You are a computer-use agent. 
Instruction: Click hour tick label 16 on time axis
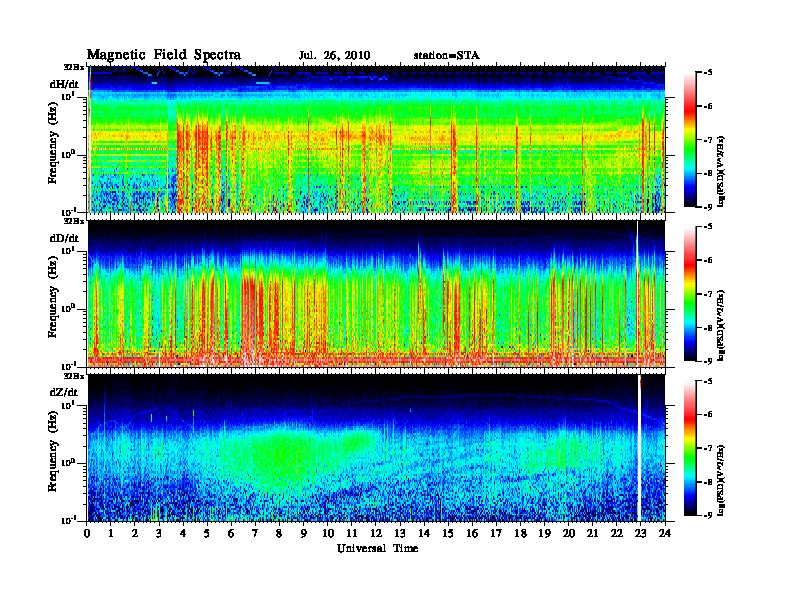coord(472,534)
